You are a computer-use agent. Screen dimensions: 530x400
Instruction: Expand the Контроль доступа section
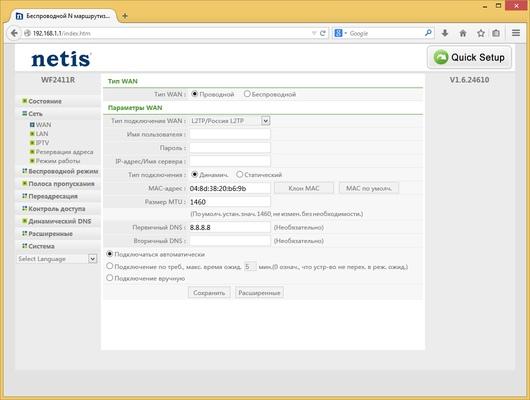tap(53, 209)
